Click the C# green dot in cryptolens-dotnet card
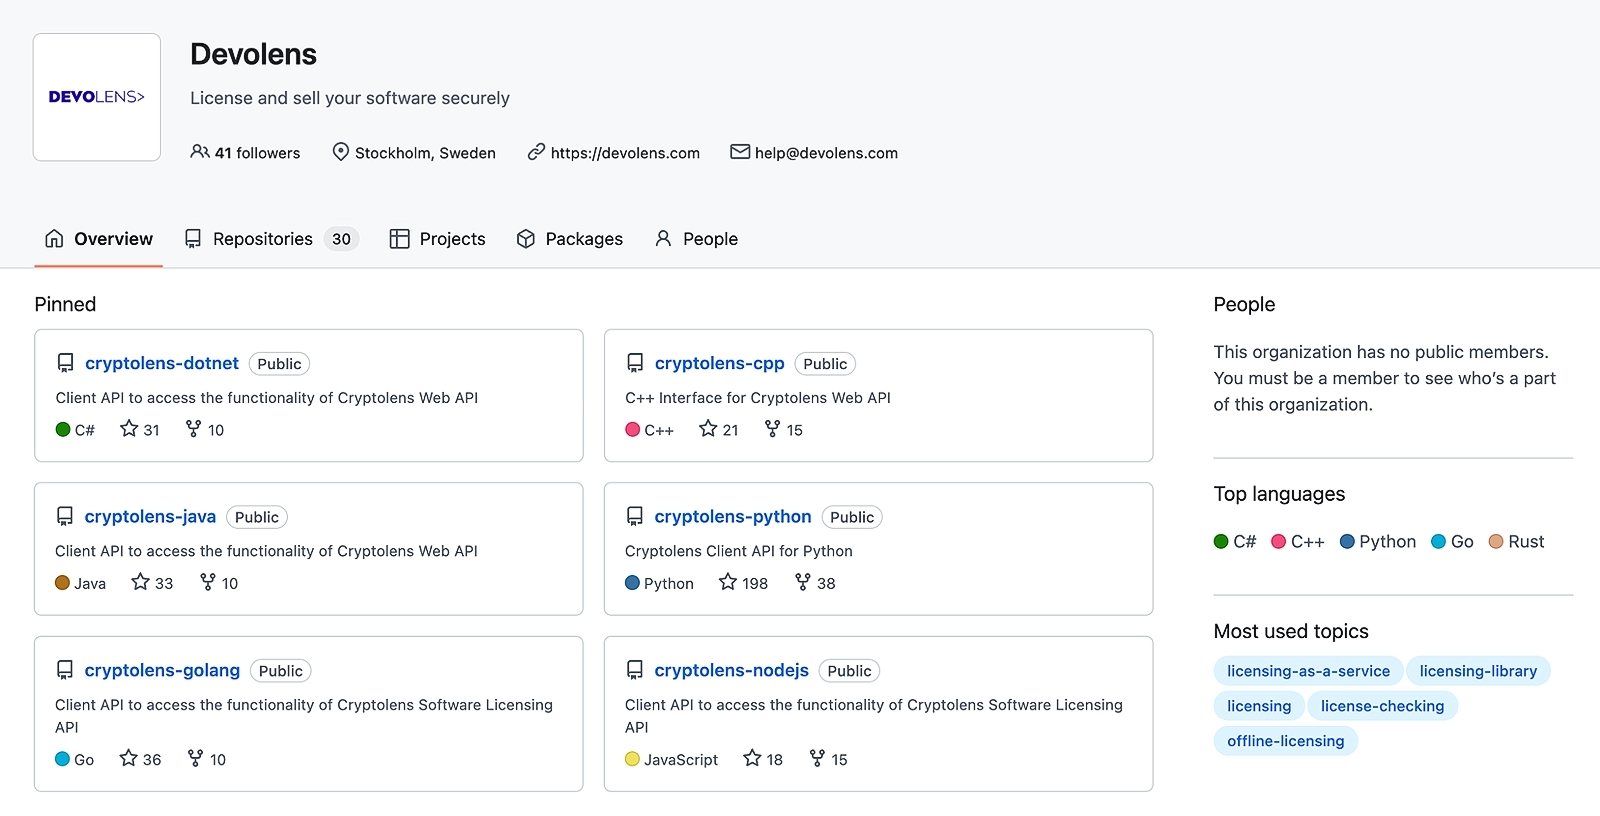Viewport: 1600px width, 816px height. [x=63, y=430]
